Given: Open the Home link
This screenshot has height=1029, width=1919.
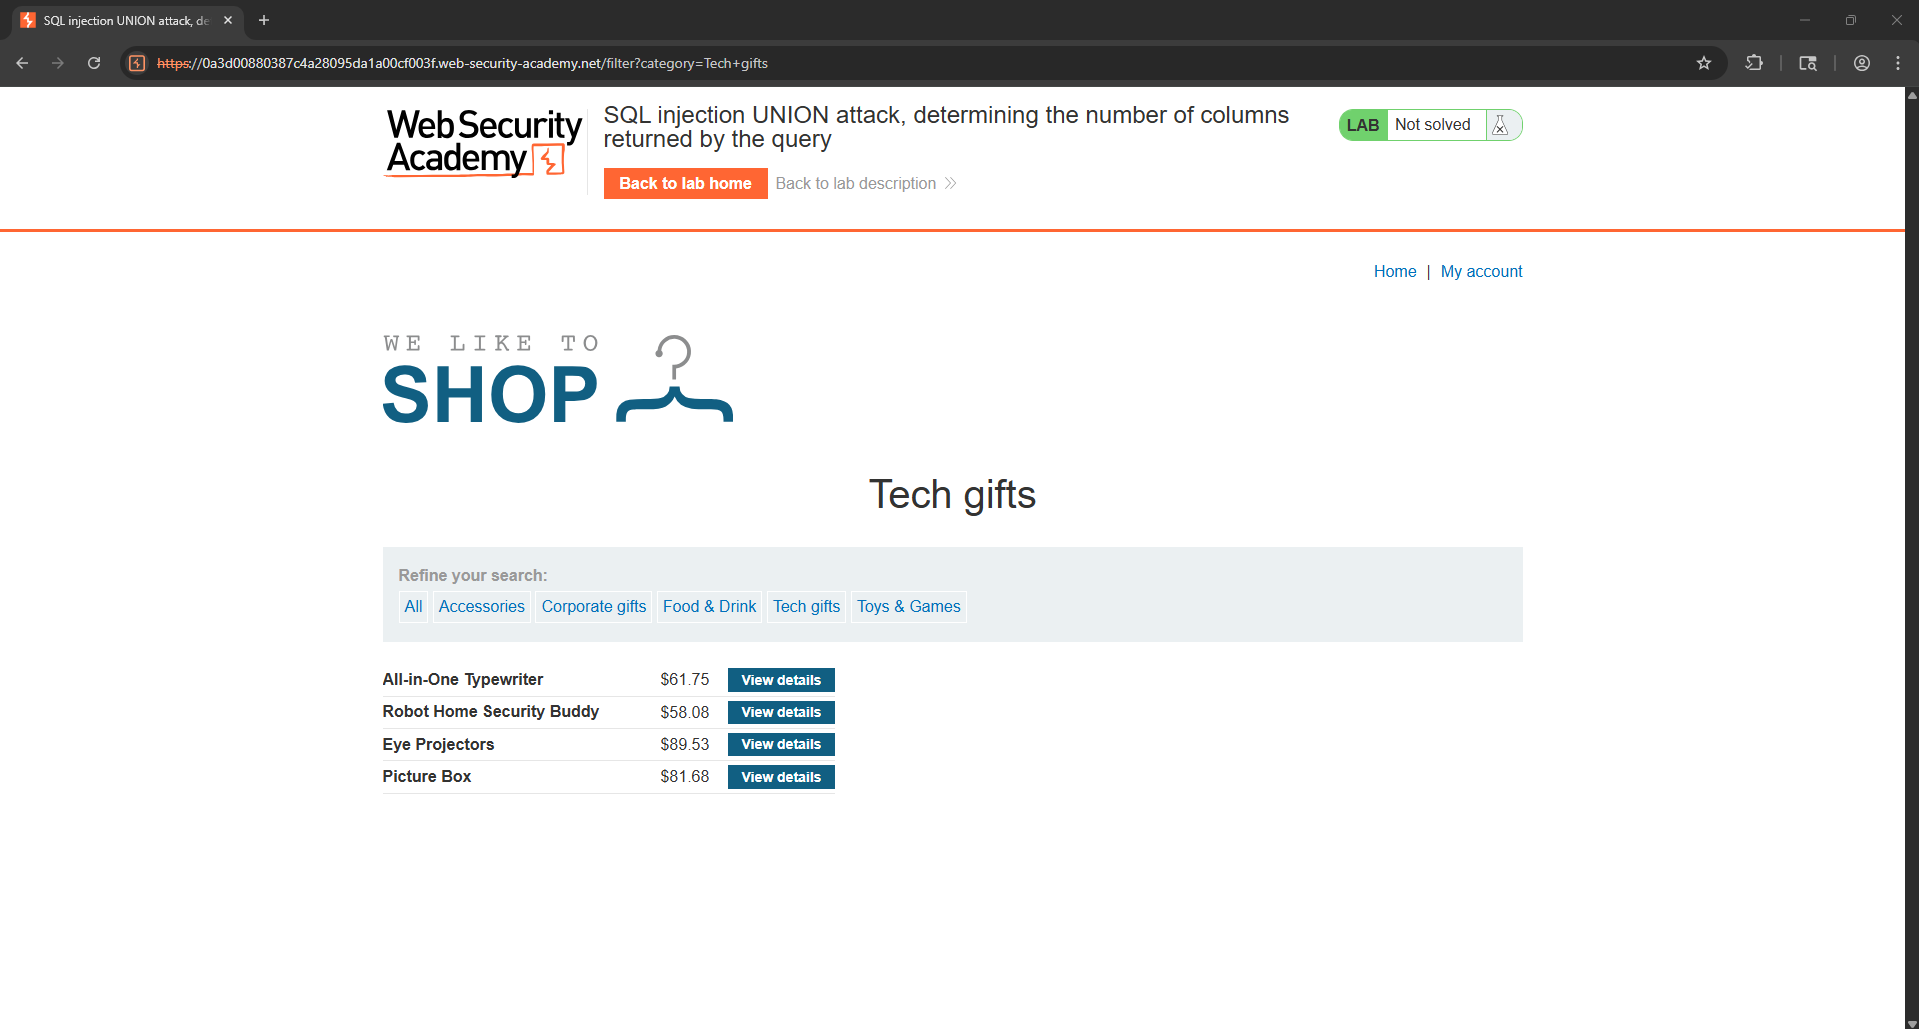Looking at the screenshot, I should (x=1394, y=271).
